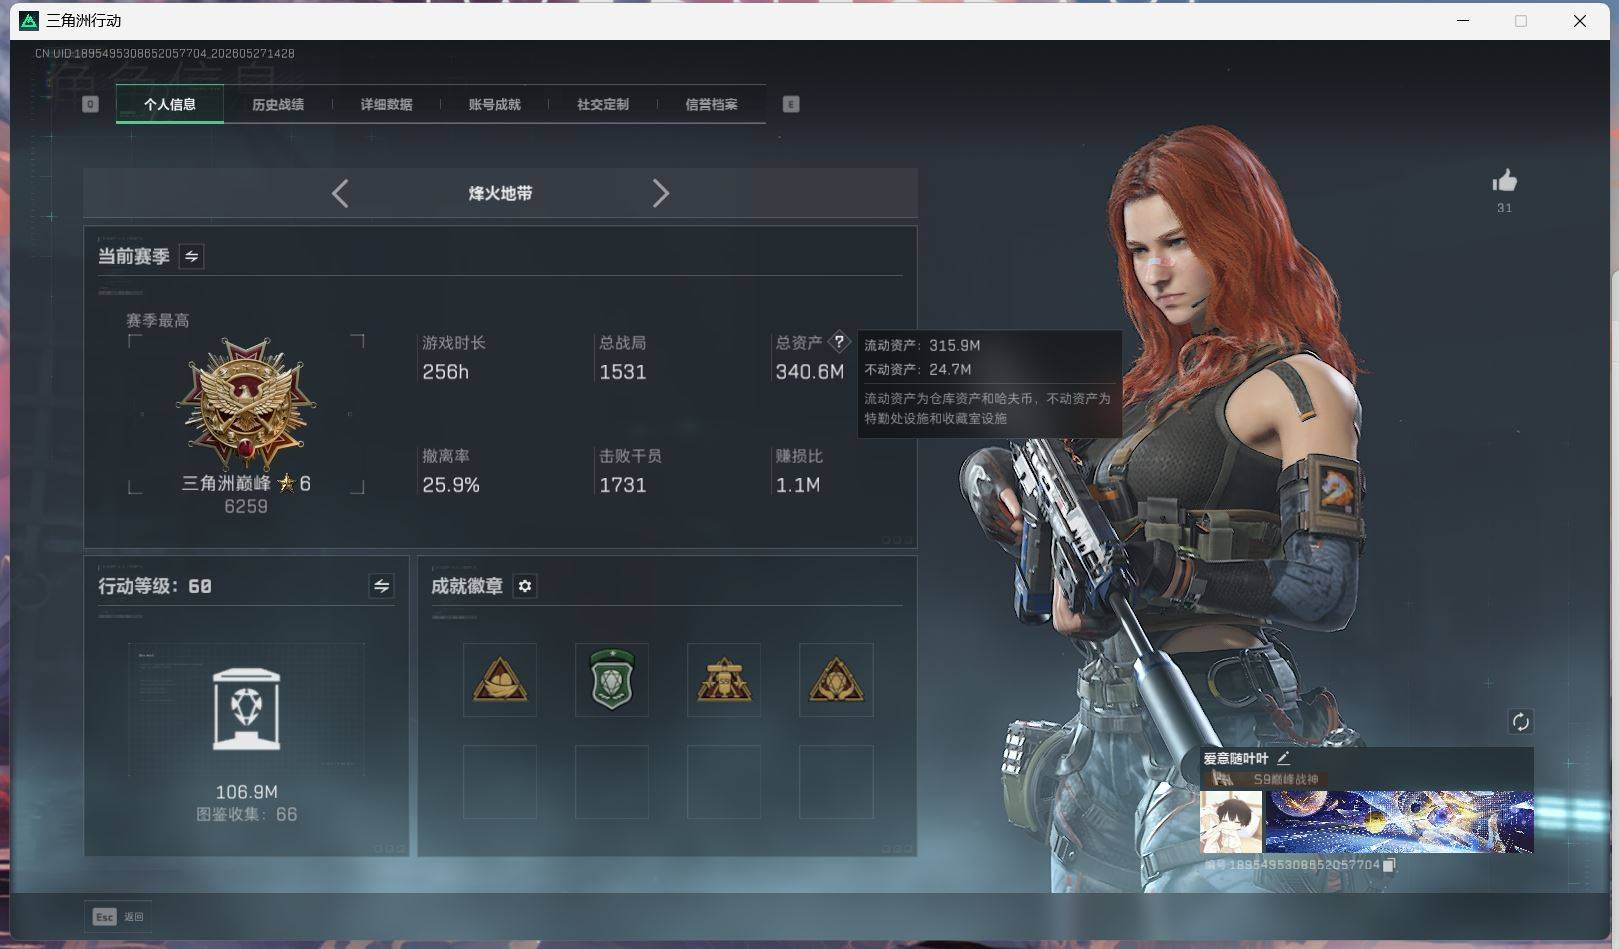Click the 图鉴收集: 66 text

point(247,814)
